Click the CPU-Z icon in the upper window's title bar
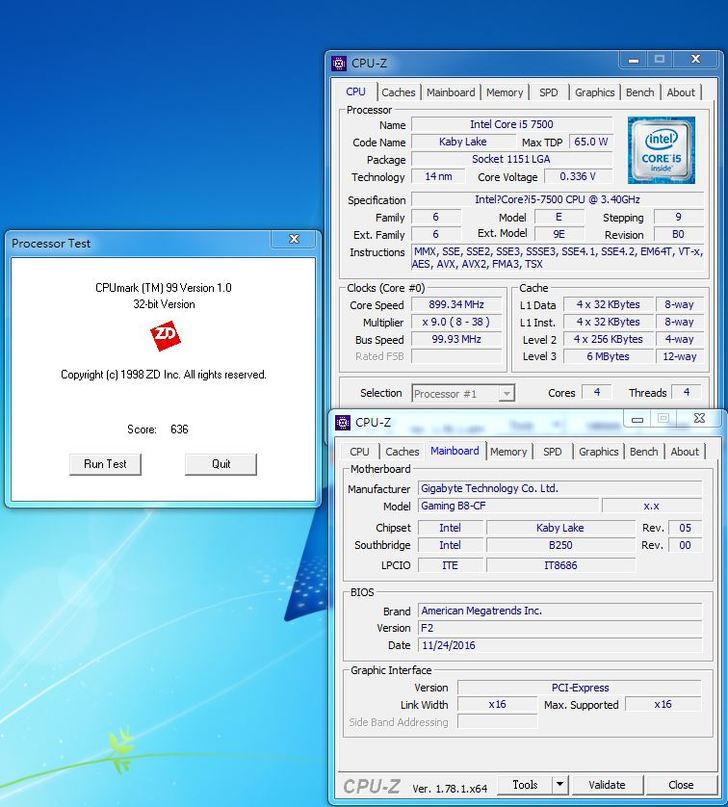728x807 pixels. tap(340, 63)
